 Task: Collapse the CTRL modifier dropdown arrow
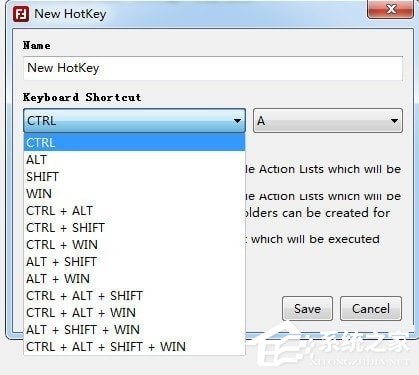(x=237, y=121)
